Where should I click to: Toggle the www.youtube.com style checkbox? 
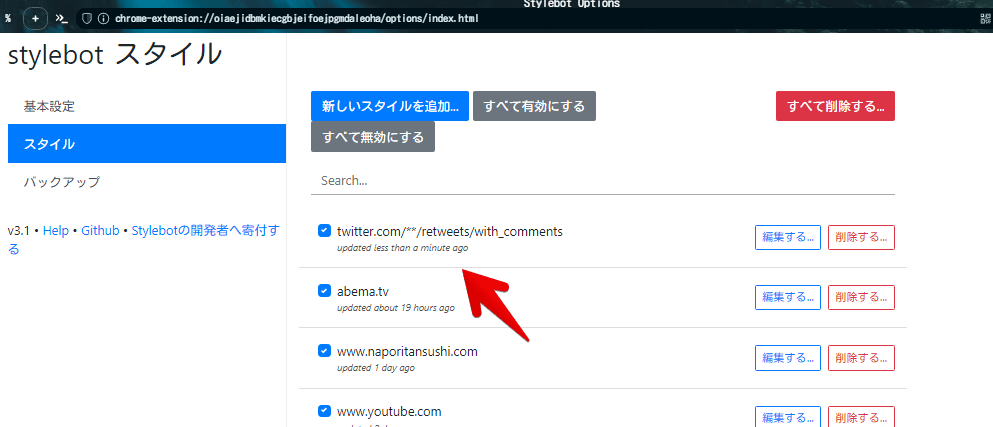324,411
